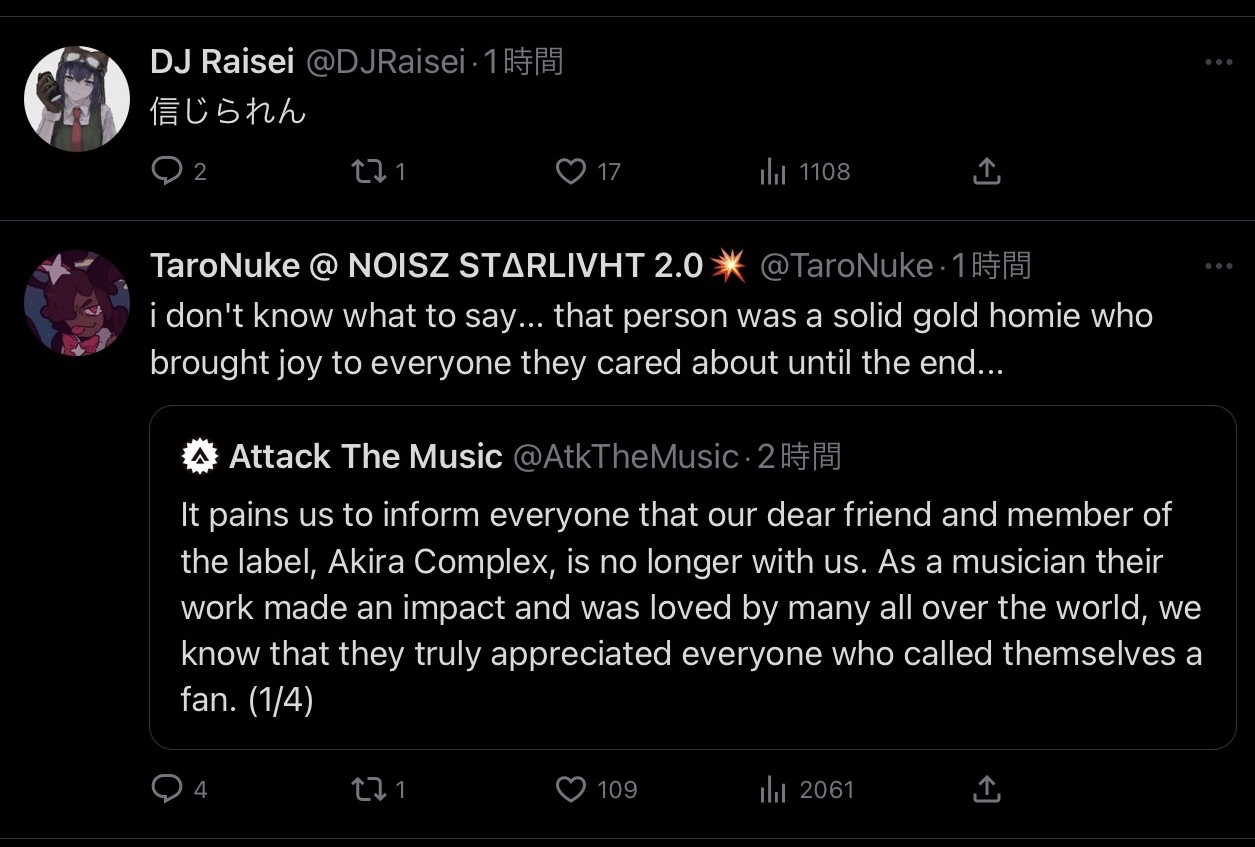This screenshot has width=1255, height=847.
Task: Open the @DJRaisei handle link
Action: [385, 62]
